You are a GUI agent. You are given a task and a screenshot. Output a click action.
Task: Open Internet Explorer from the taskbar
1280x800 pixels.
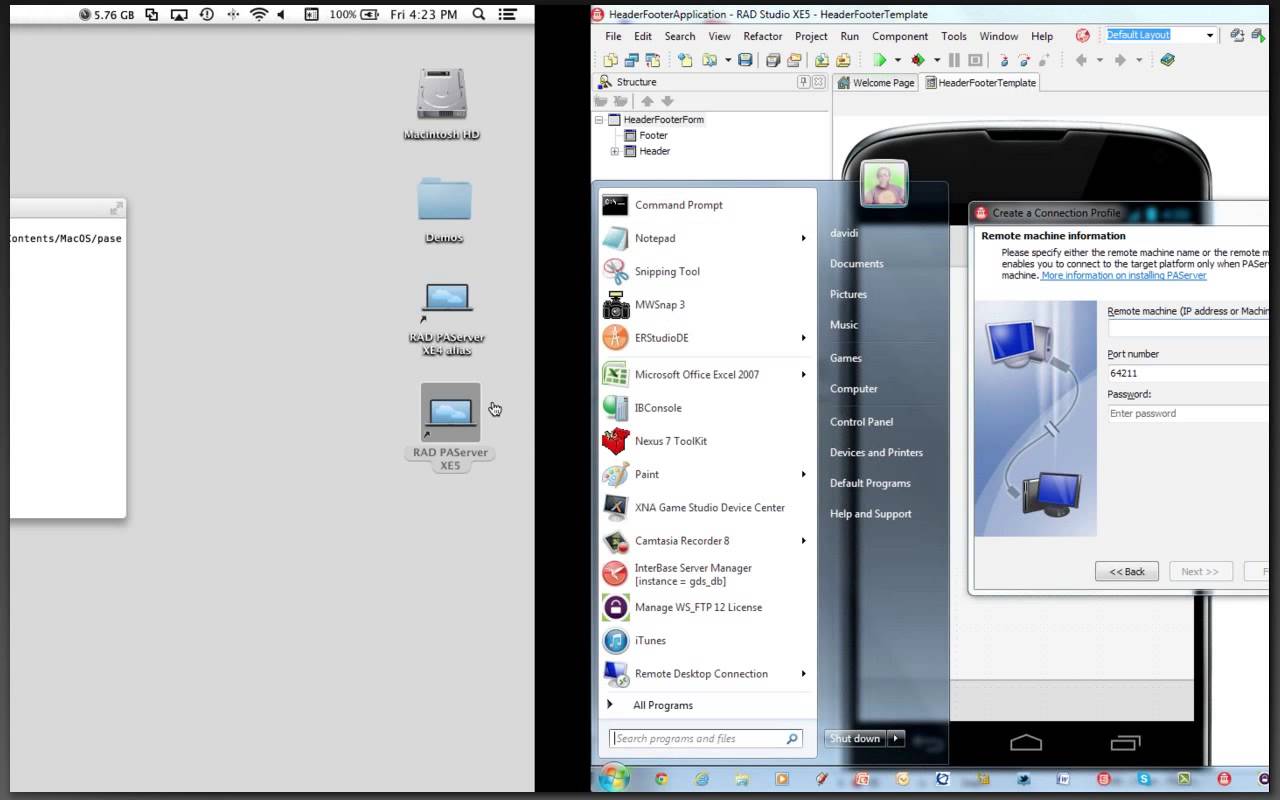click(x=701, y=778)
